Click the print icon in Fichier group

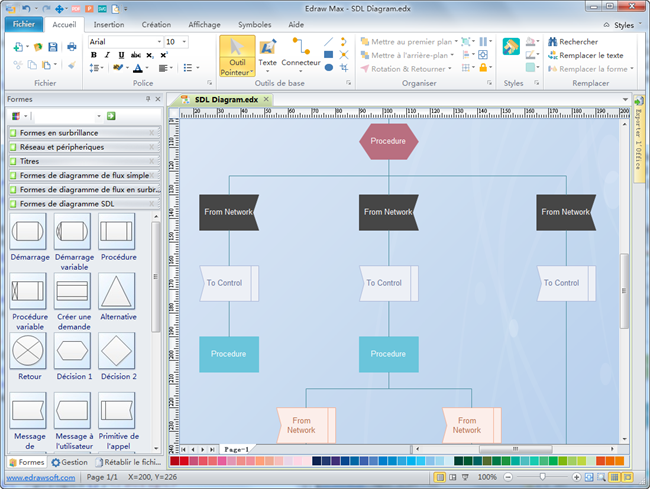tap(71, 46)
